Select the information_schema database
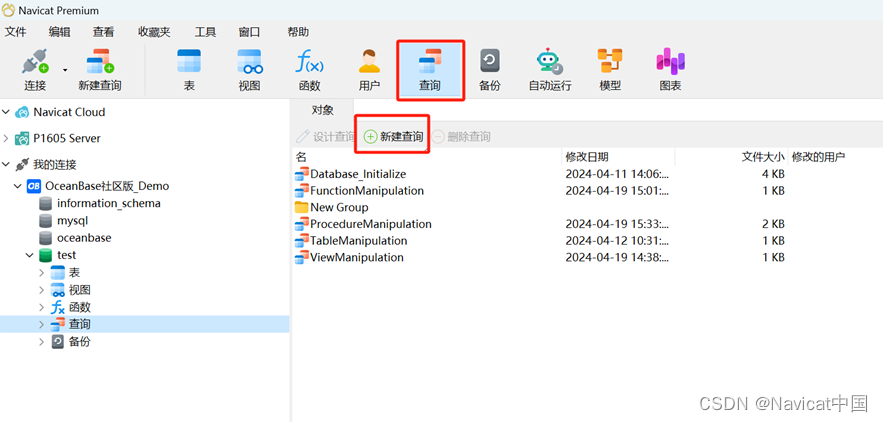 pyautogui.click(x=109, y=203)
